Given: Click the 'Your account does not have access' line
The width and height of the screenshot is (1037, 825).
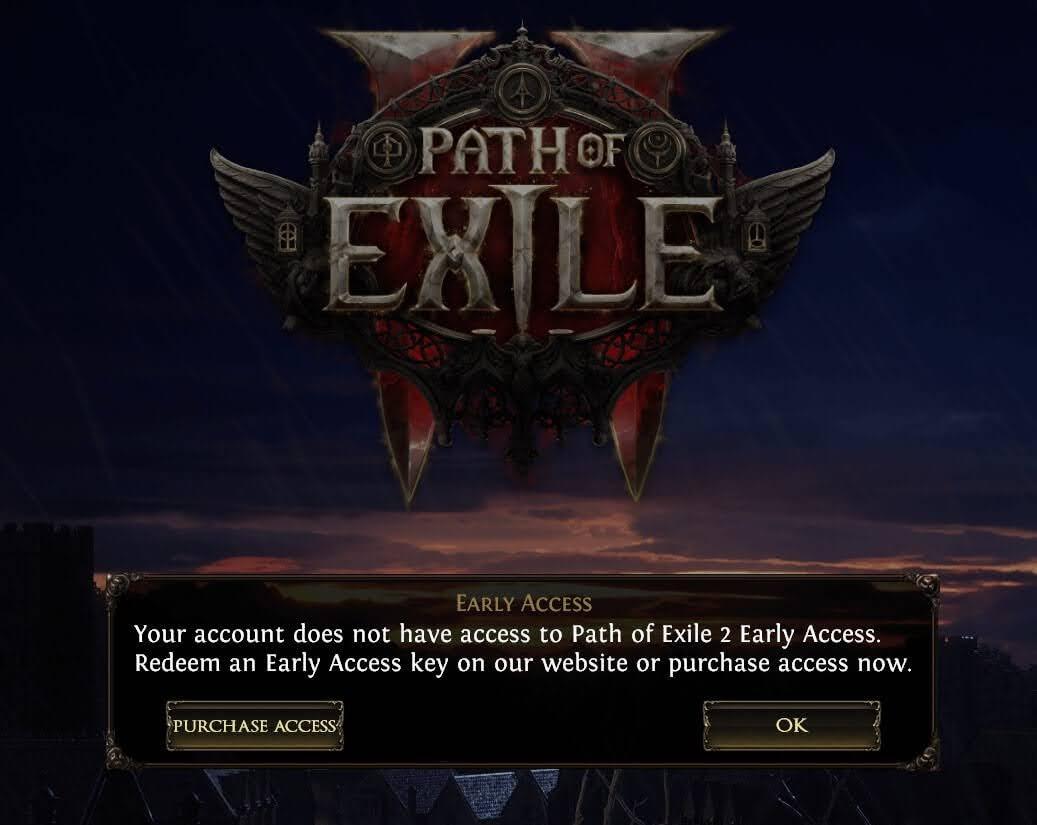Looking at the screenshot, I should pyautogui.click(x=507, y=634).
